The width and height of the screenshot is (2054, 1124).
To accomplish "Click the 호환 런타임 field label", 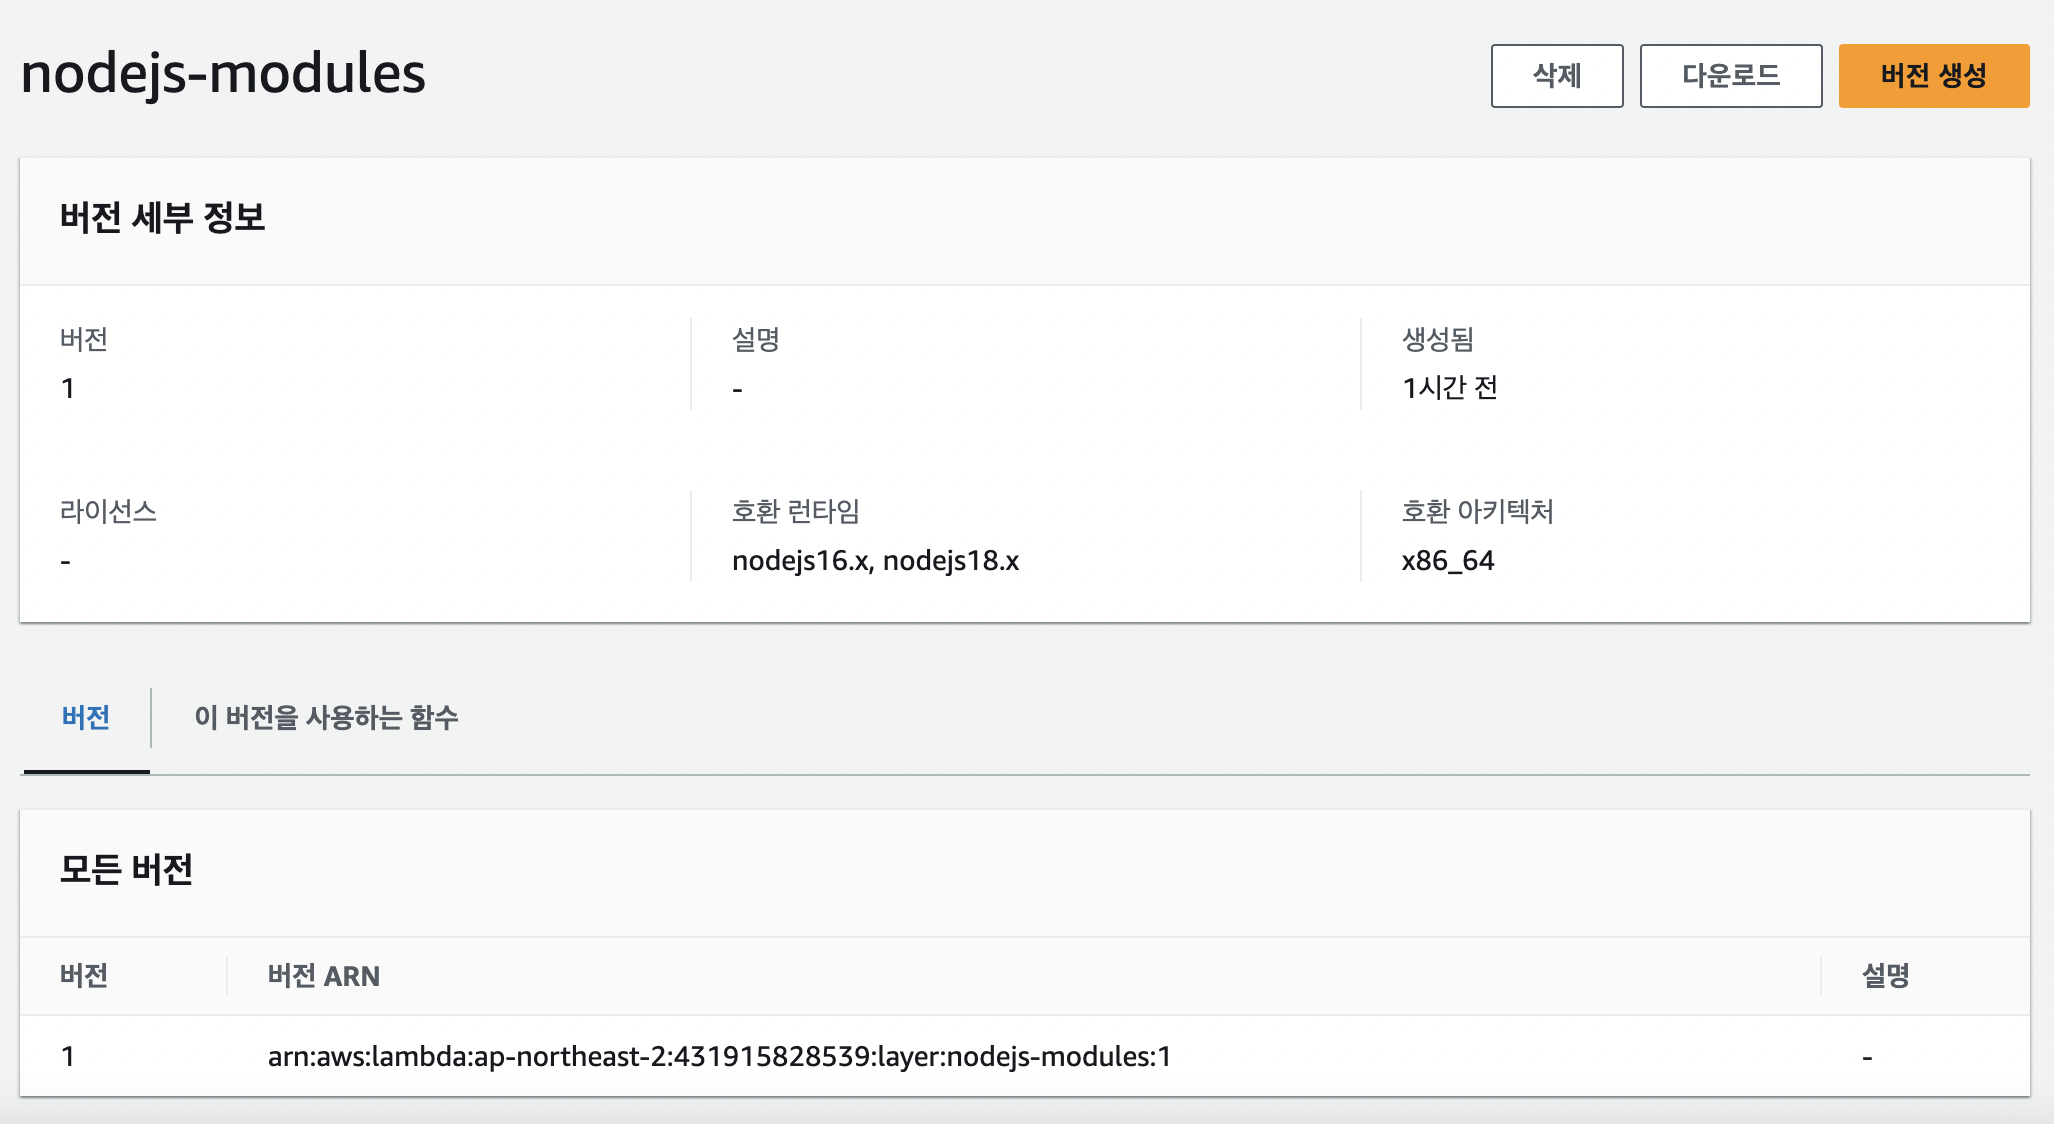I will [795, 511].
